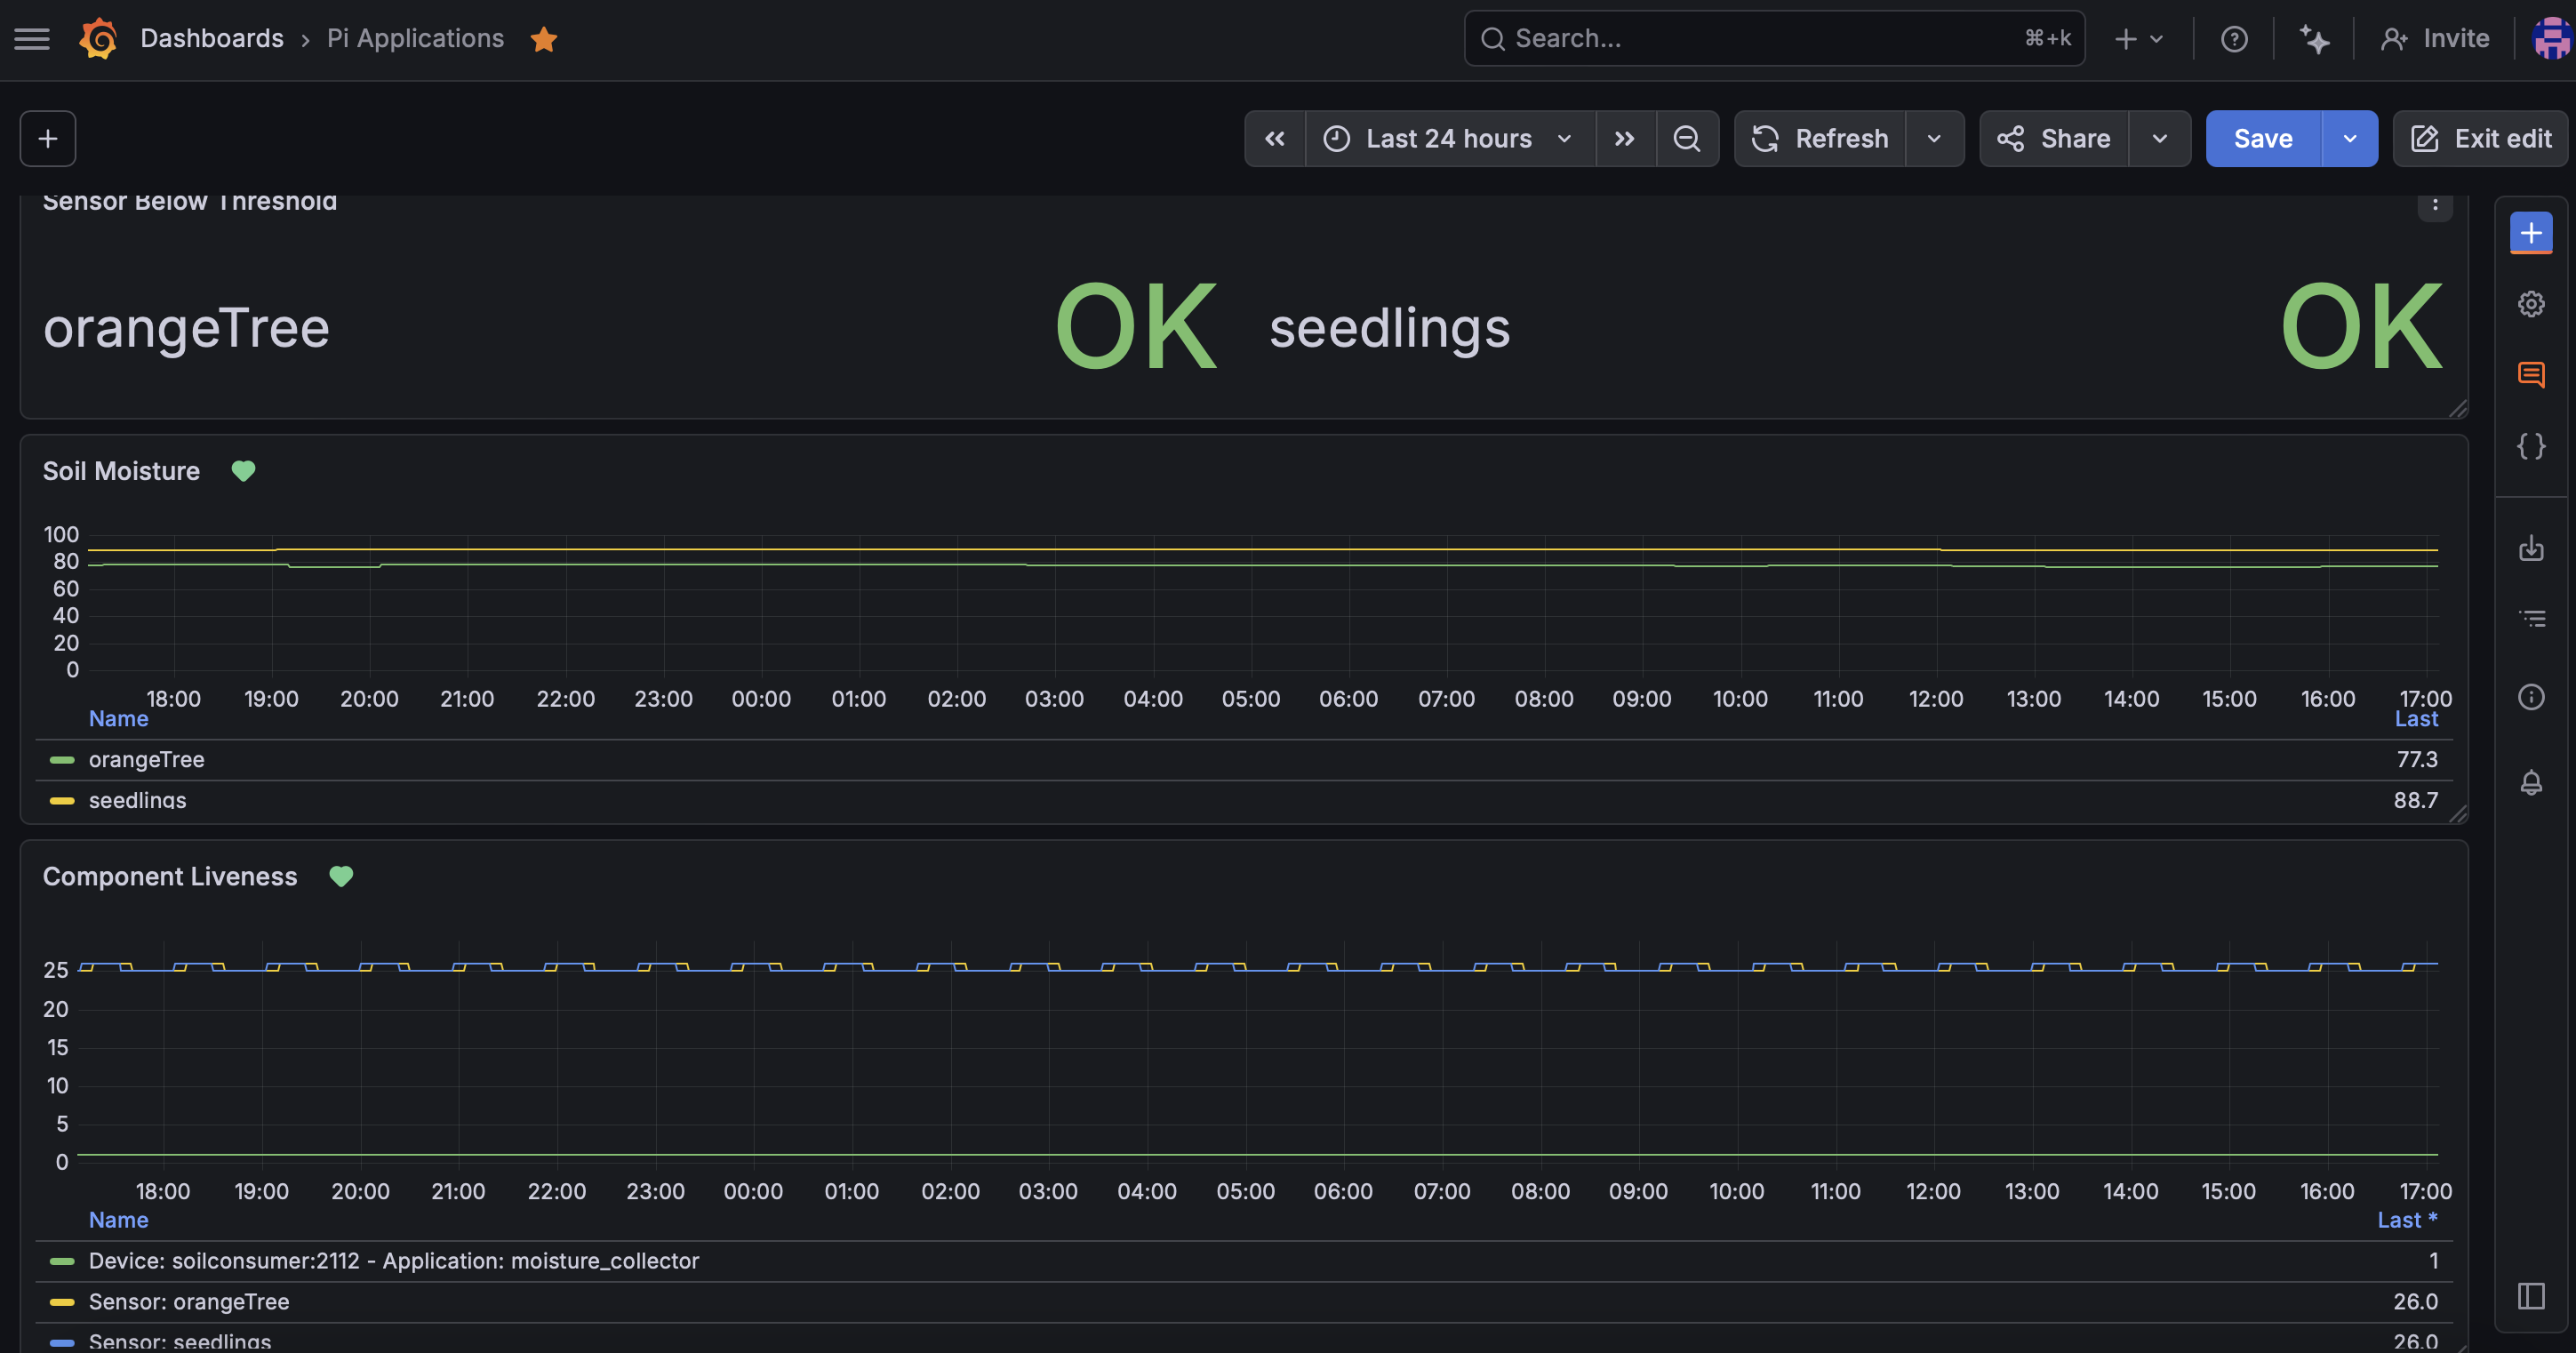Refresh the dashboard
Viewport: 2576px width, 1353px height.
click(1820, 139)
